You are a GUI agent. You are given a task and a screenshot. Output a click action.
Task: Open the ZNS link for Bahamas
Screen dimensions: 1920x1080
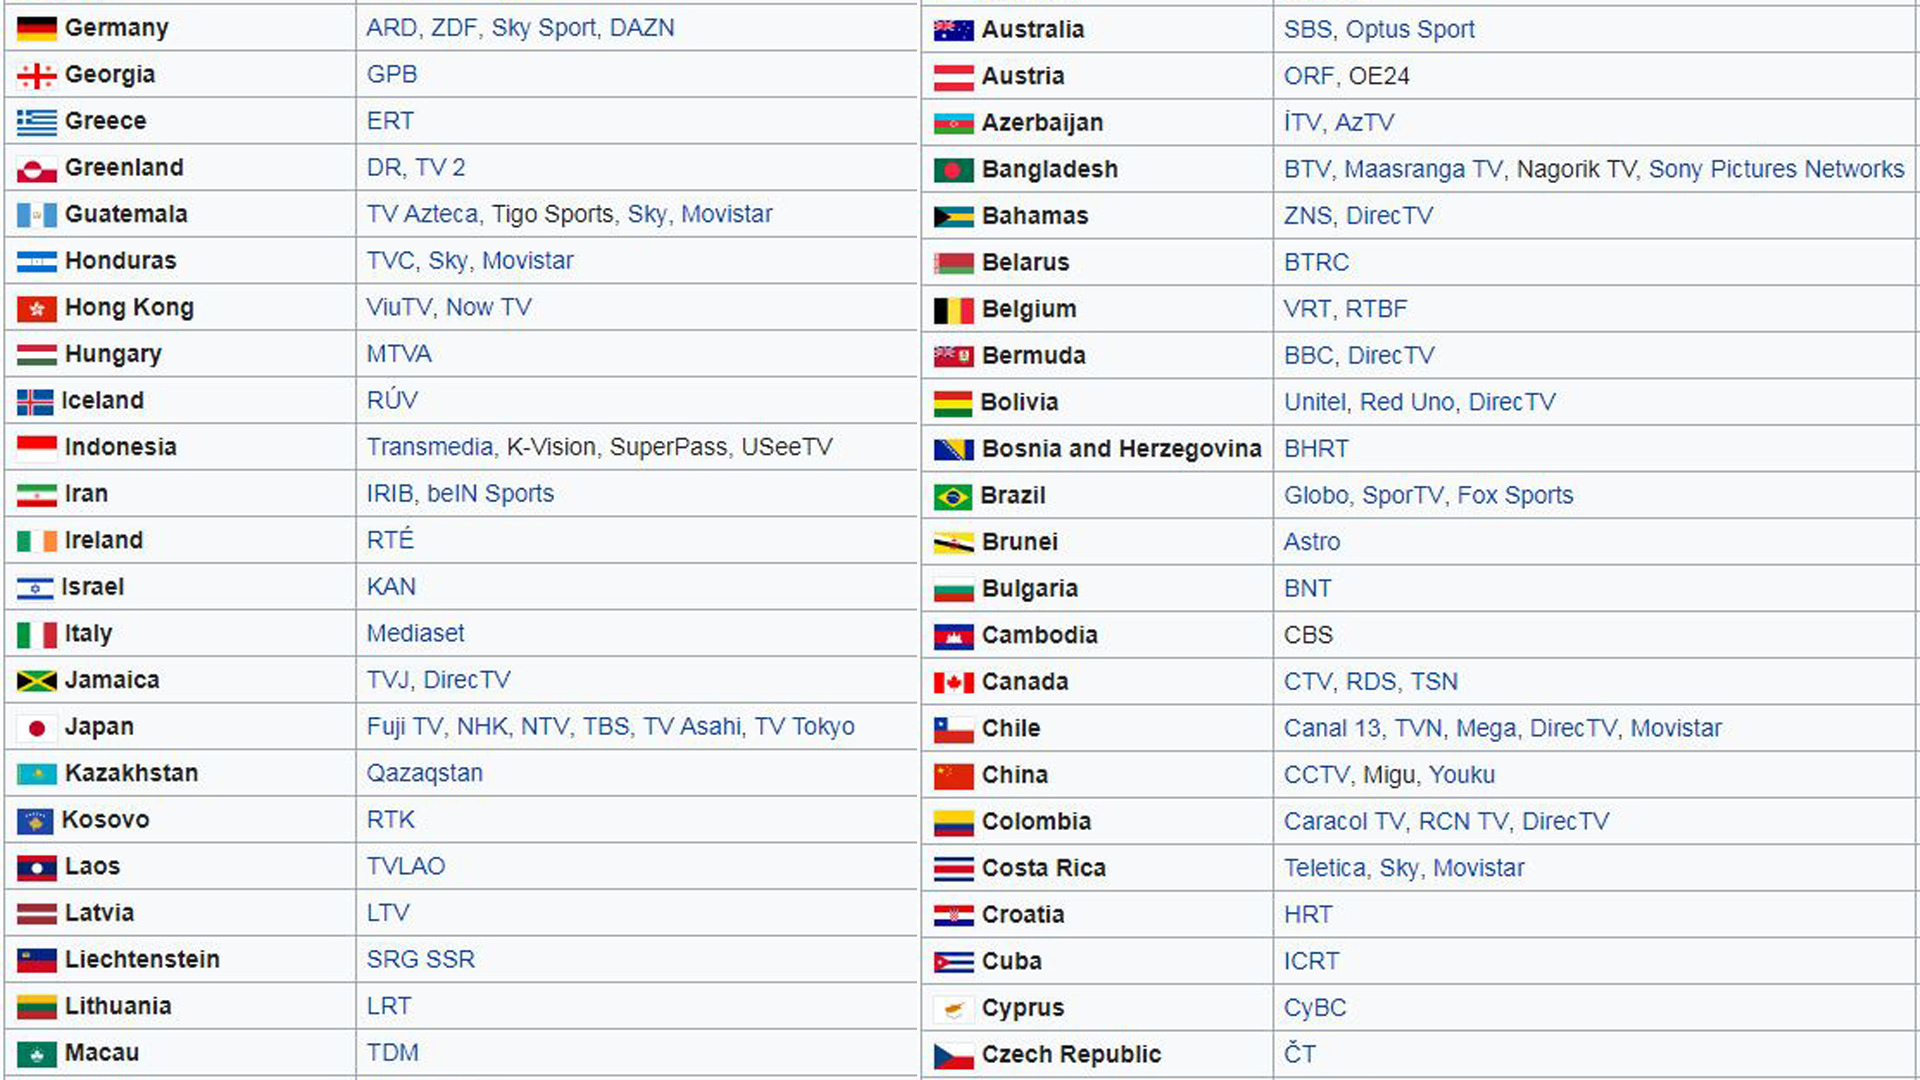pyautogui.click(x=1308, y=216)
